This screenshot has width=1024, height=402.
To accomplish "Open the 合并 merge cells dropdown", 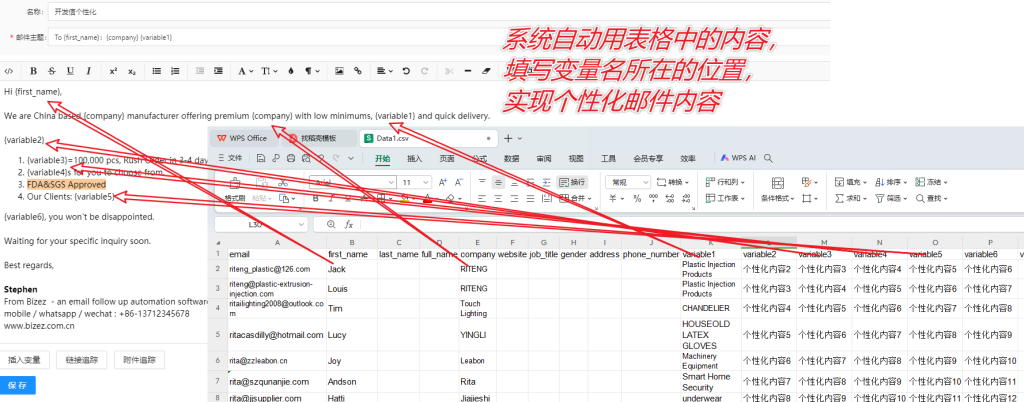I will point(576,198).
